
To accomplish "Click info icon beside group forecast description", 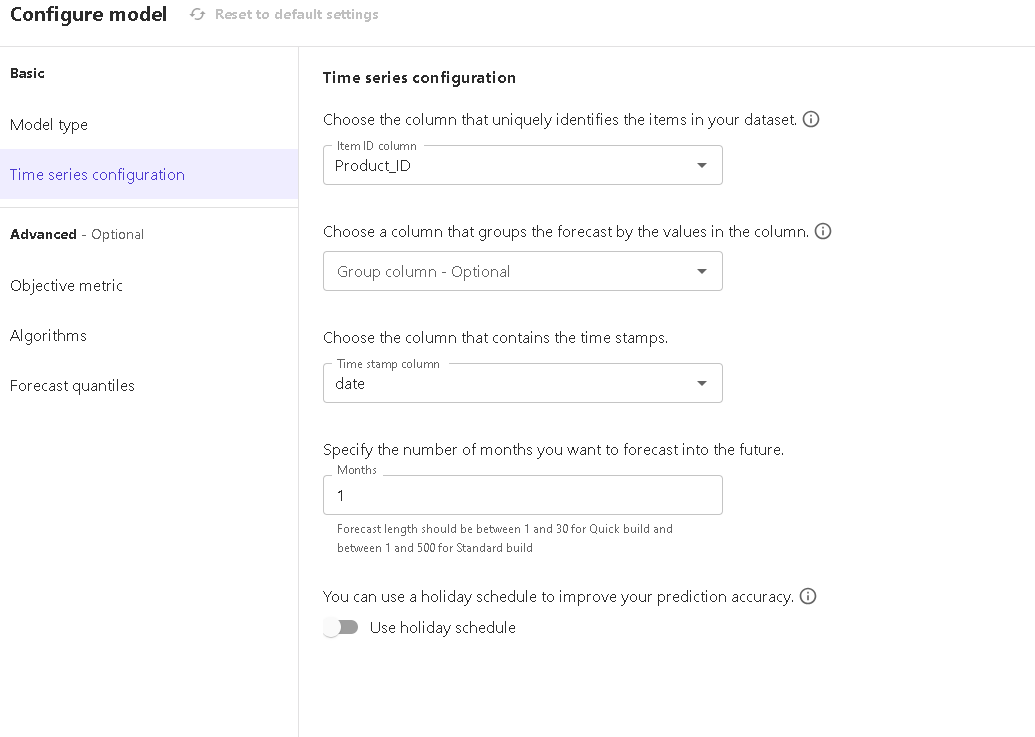I will tap(823, 231).
